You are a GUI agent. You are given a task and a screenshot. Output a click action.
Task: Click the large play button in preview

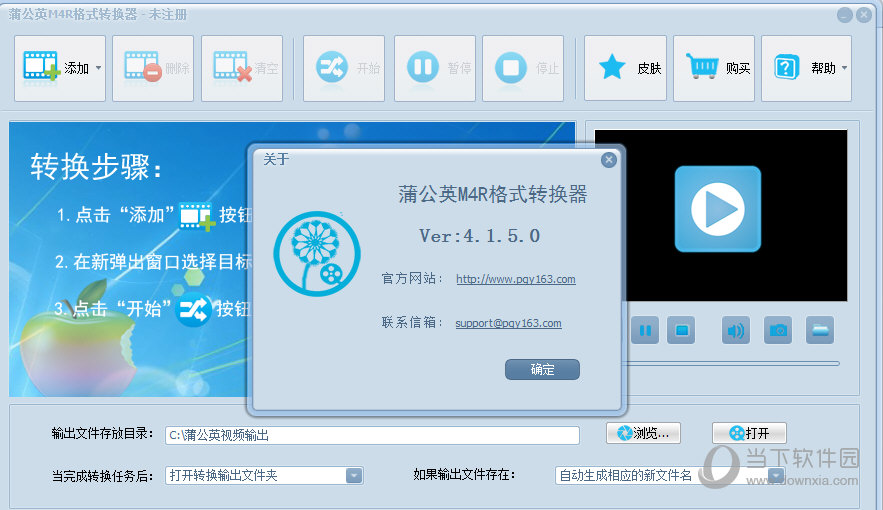point(717,209)
